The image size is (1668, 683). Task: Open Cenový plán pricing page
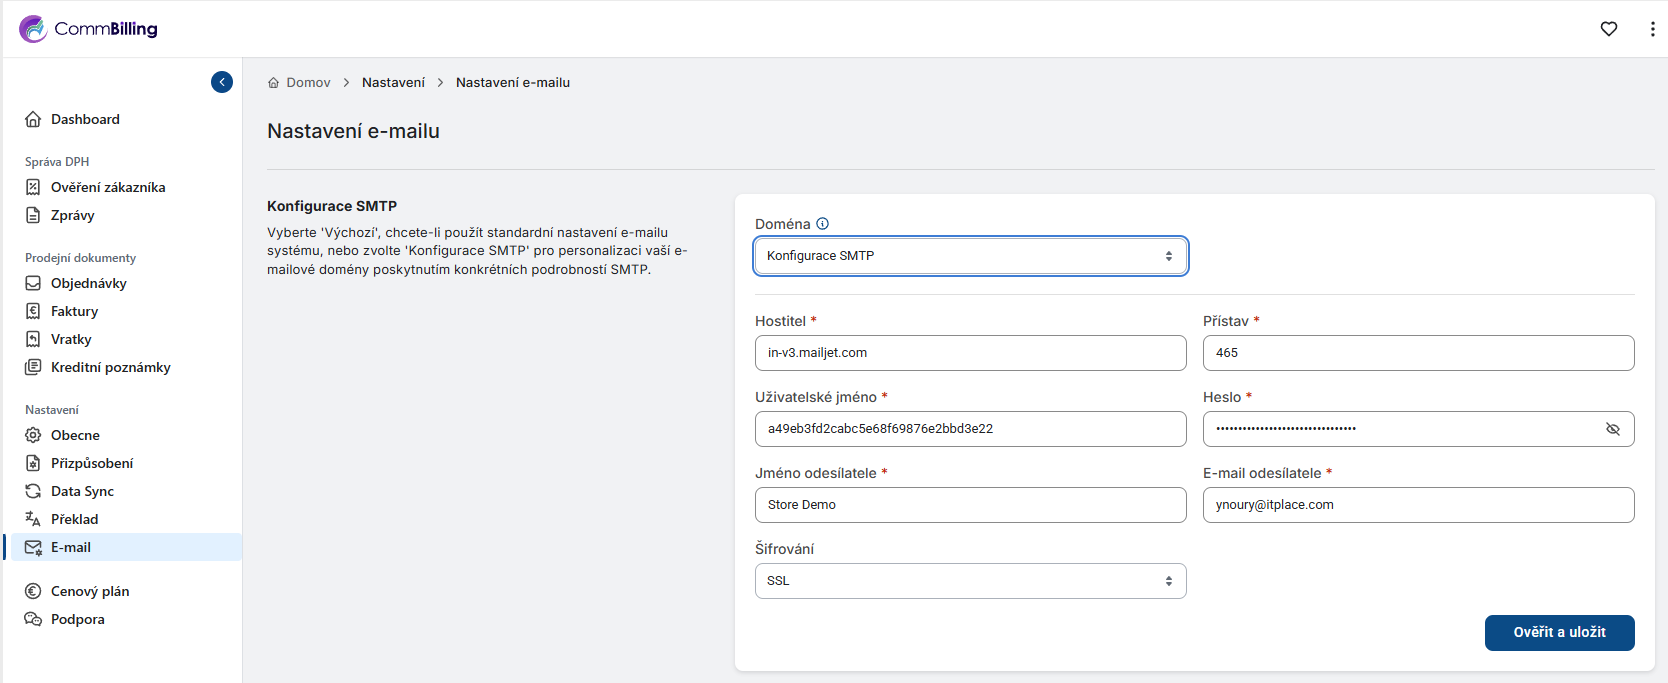click(90, 591)
